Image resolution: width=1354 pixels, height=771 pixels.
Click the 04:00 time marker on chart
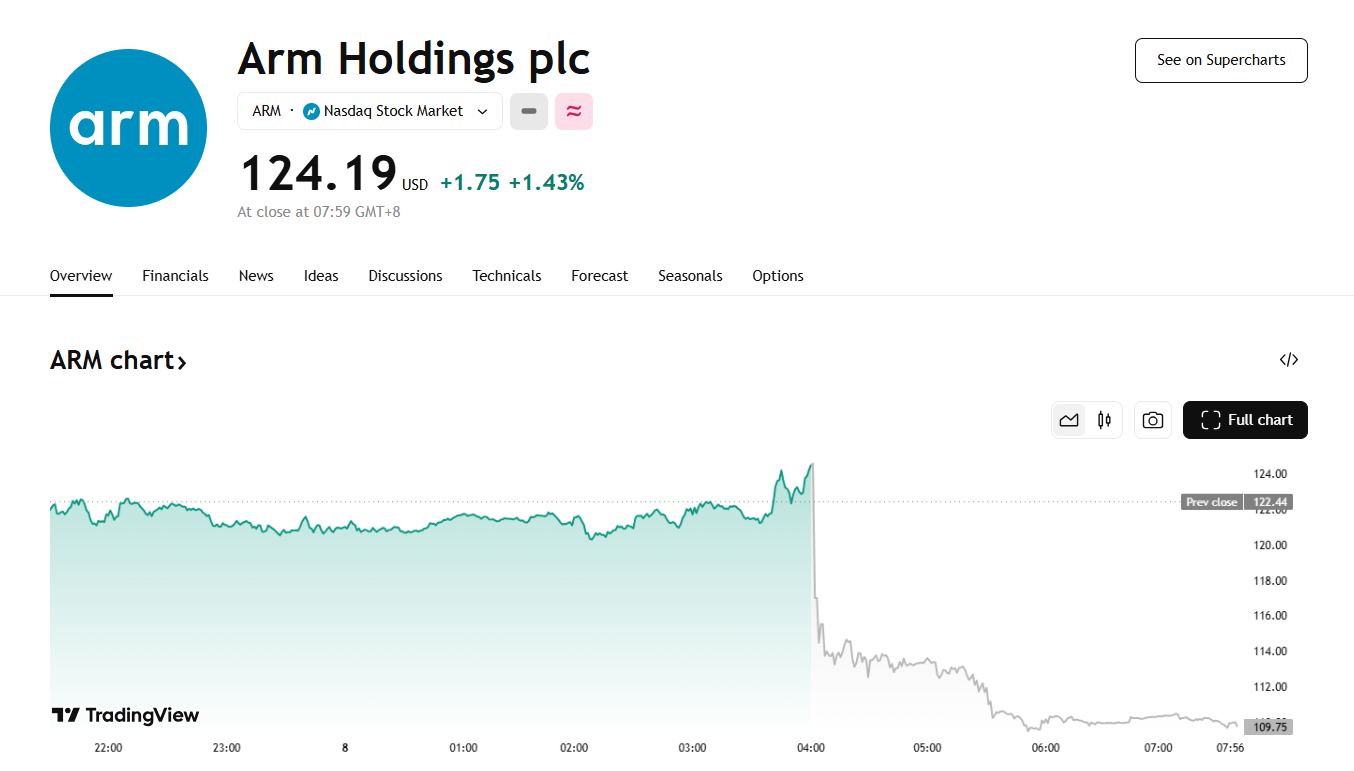(x=810, y=747)
